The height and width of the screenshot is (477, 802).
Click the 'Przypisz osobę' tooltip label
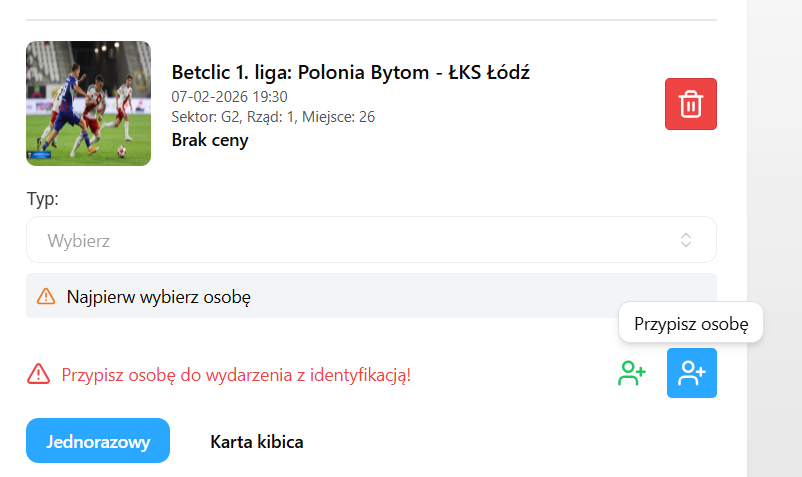click(x=691, y=324)
